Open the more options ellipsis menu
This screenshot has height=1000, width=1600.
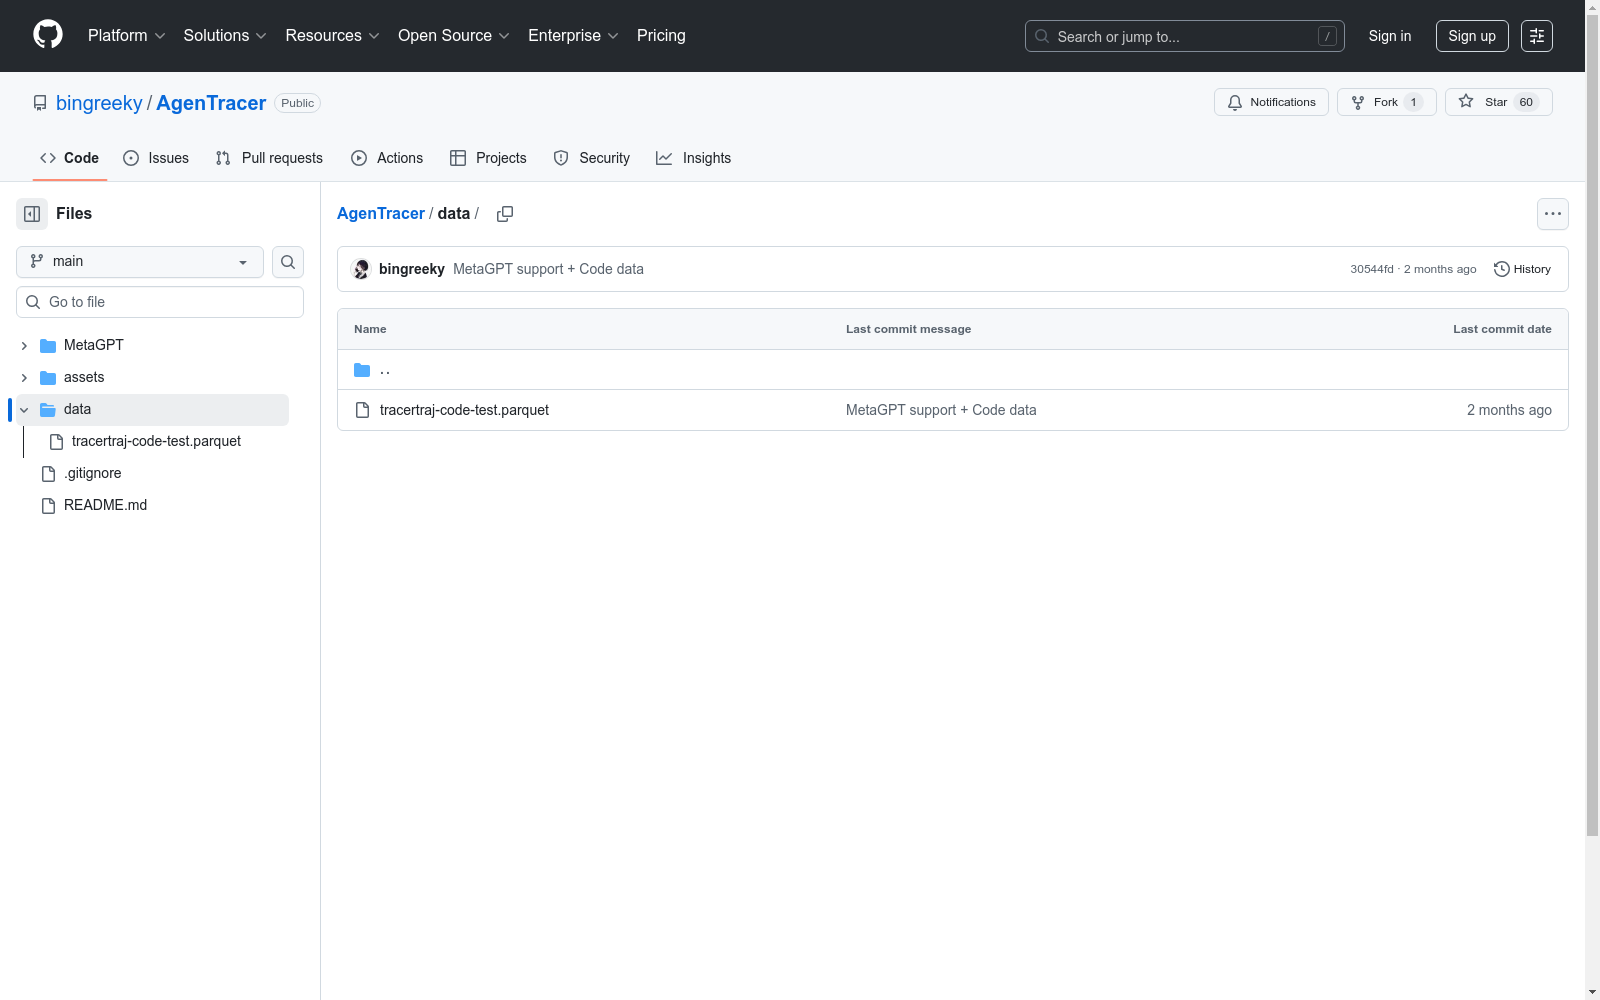(1553, 214)
